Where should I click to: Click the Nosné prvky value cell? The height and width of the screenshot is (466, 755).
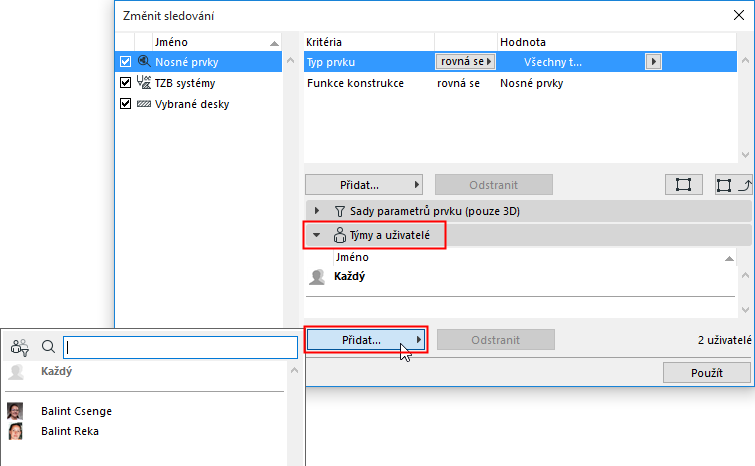532,83
